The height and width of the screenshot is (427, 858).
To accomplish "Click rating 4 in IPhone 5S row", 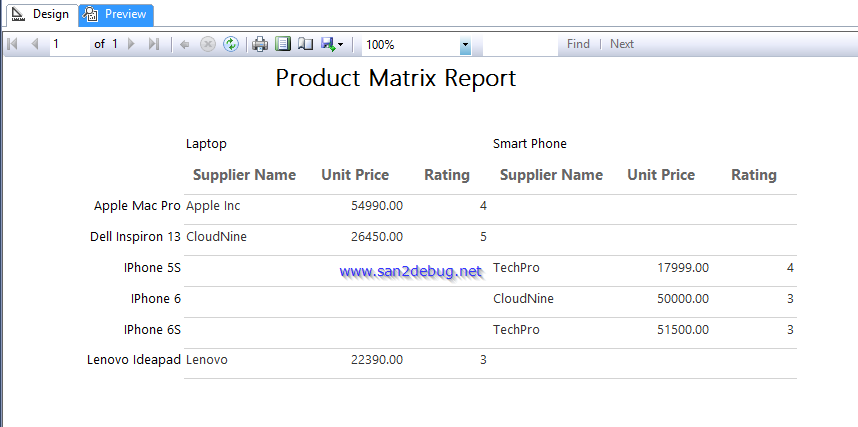I will (790, 268).
